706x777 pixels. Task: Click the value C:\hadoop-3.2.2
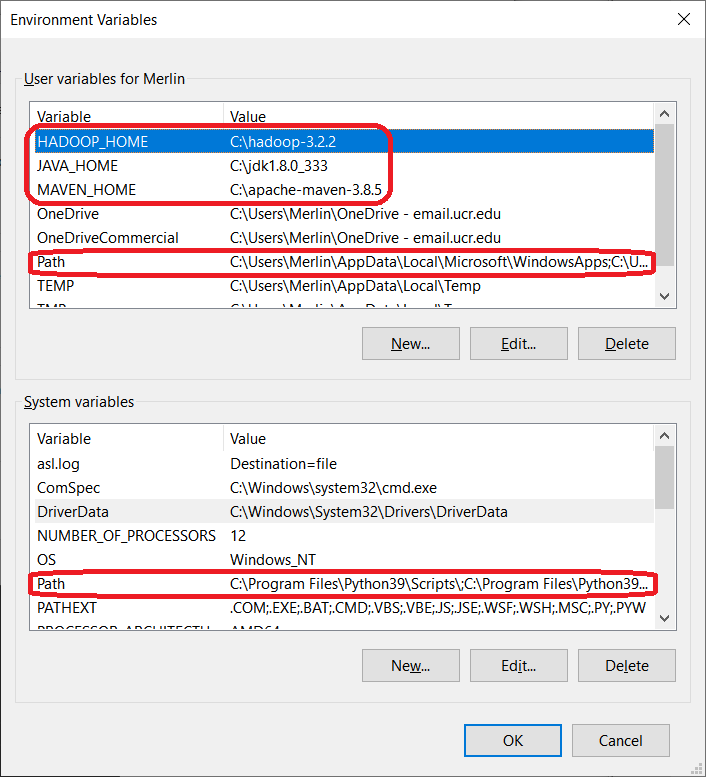point(283,142)
